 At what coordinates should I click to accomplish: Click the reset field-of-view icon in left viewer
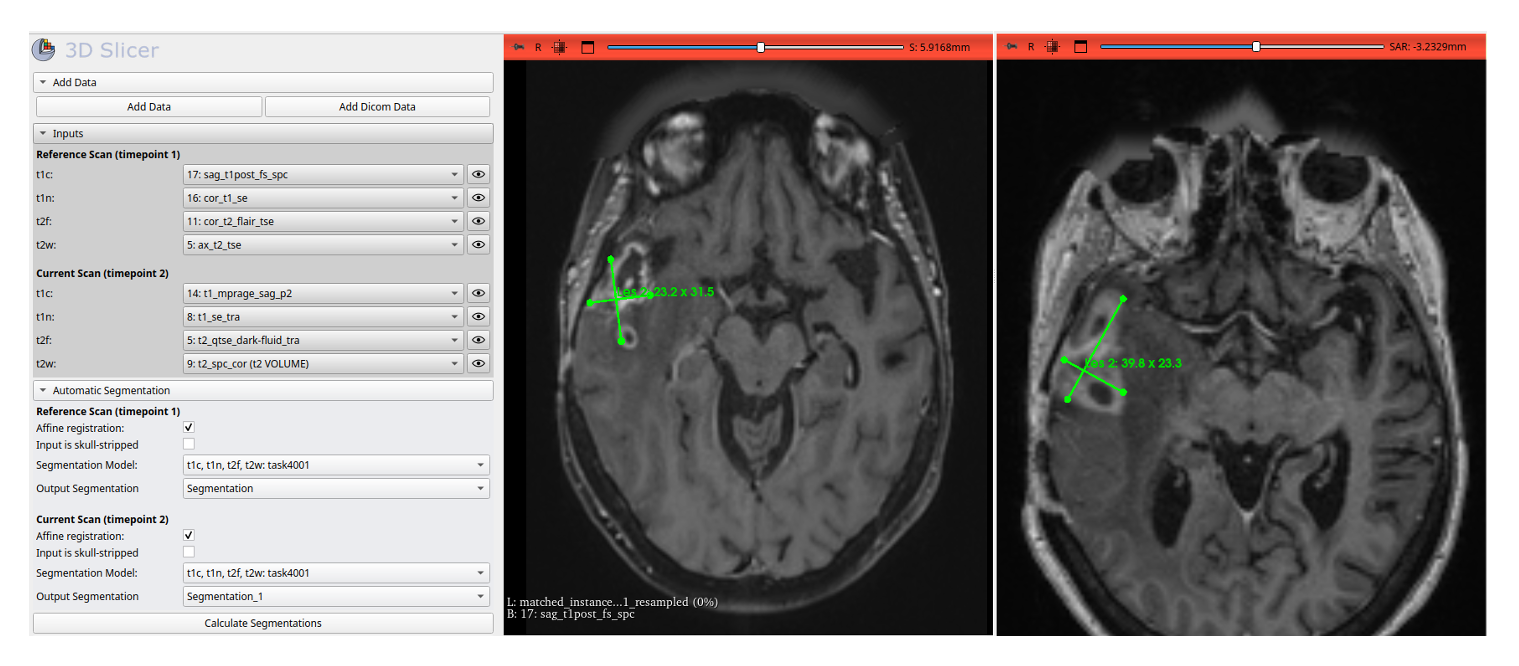(560, 47)
